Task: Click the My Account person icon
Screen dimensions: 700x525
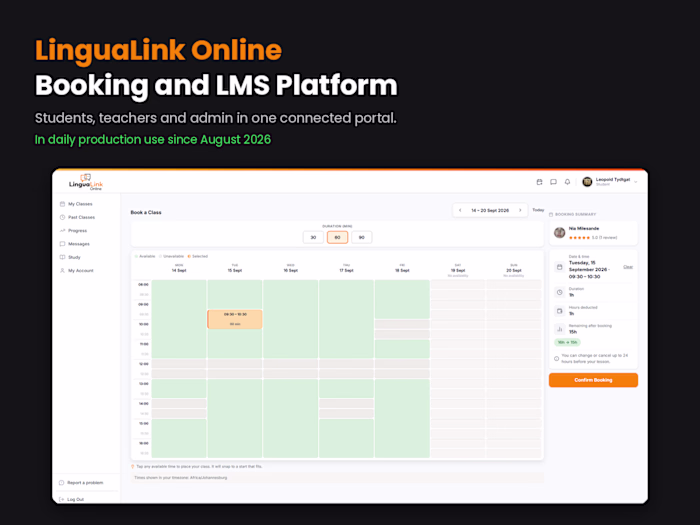Action: [62, 271]
